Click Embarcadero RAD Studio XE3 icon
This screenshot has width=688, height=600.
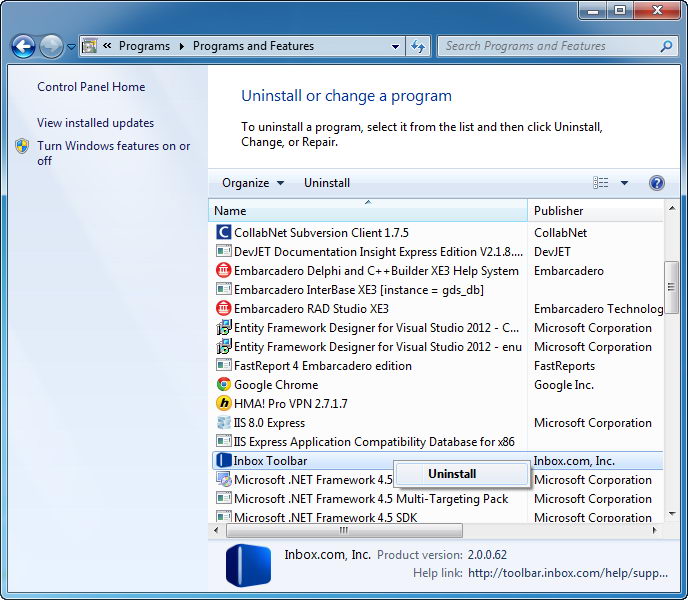[224, 309]
